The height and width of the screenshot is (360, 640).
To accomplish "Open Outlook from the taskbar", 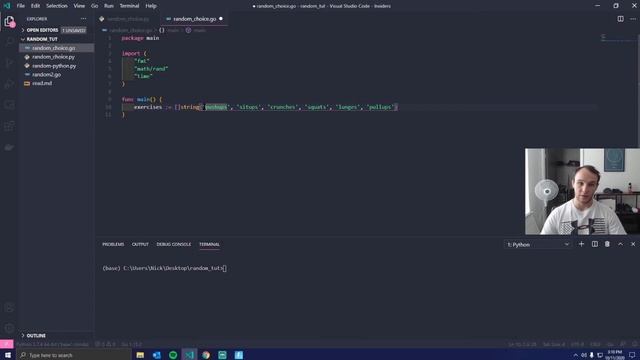I will point(157,355).
